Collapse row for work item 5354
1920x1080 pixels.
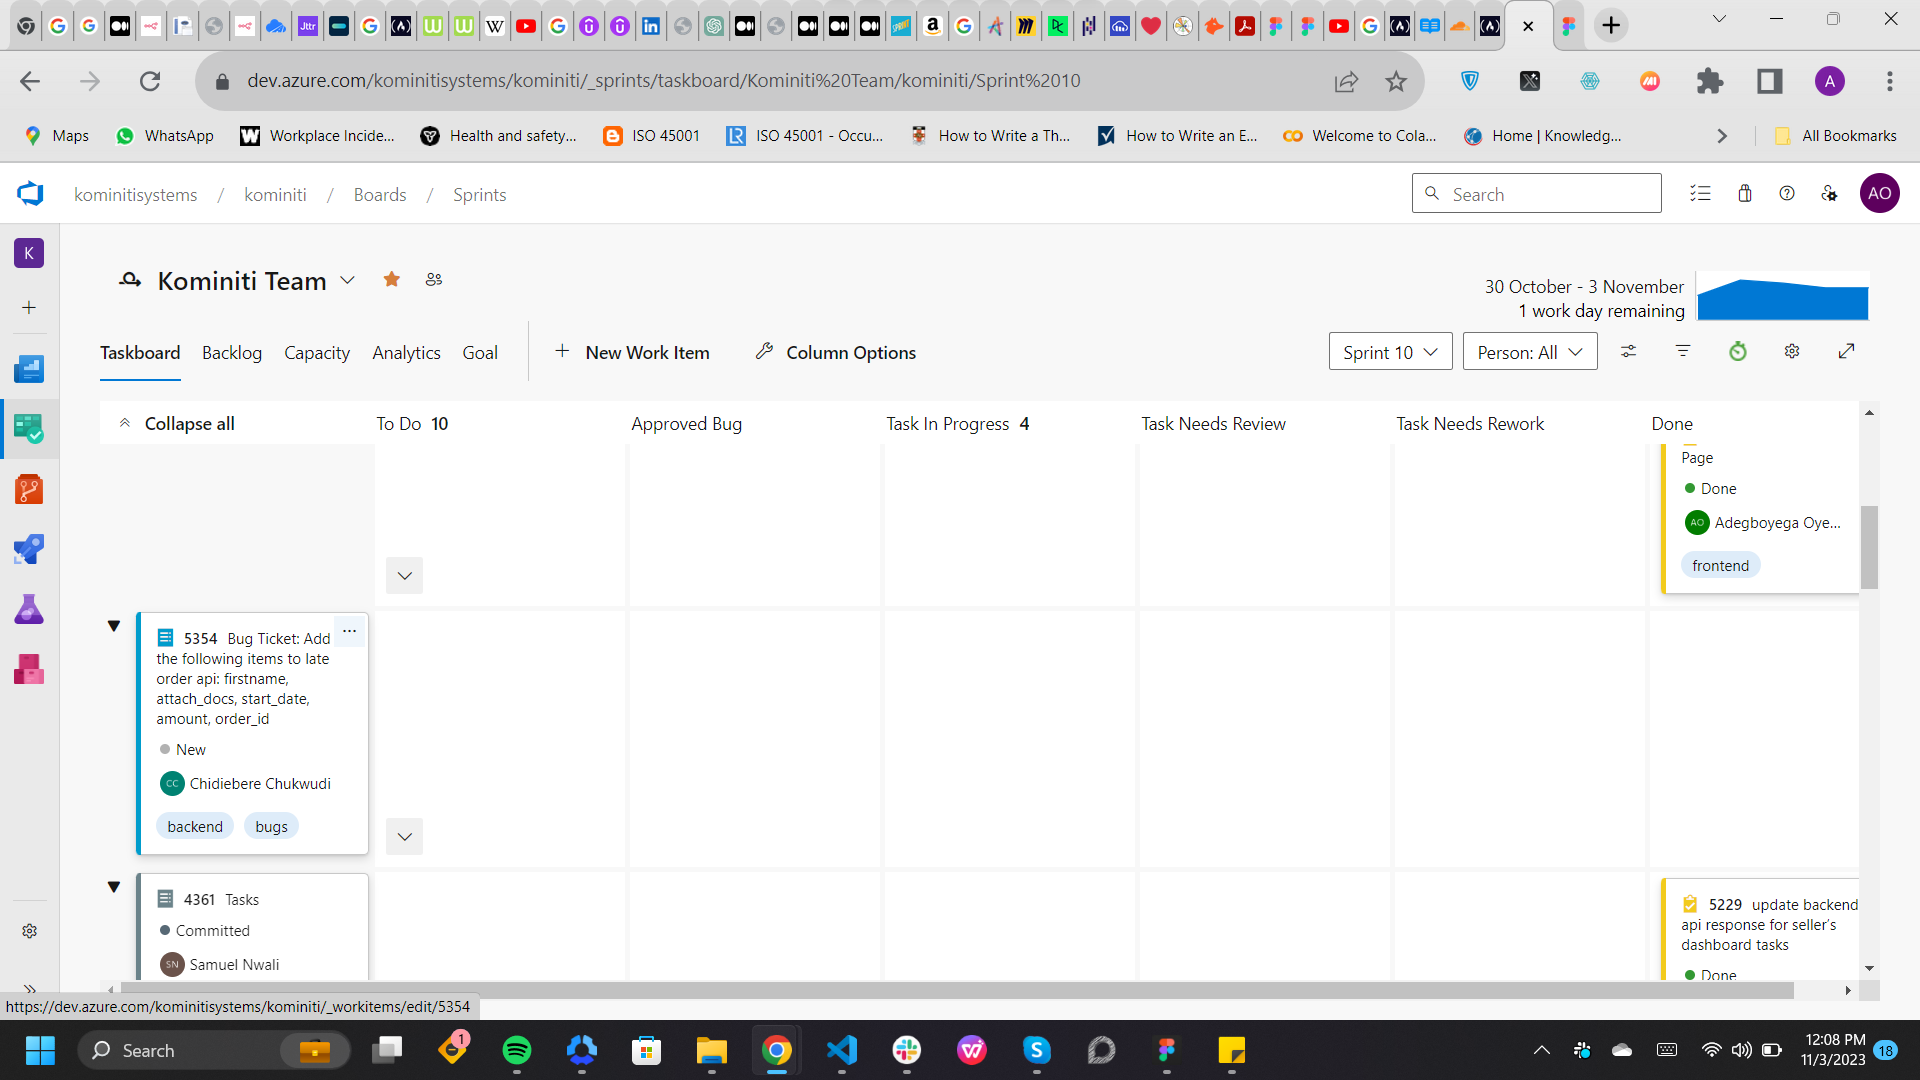(x=114, y=626)
